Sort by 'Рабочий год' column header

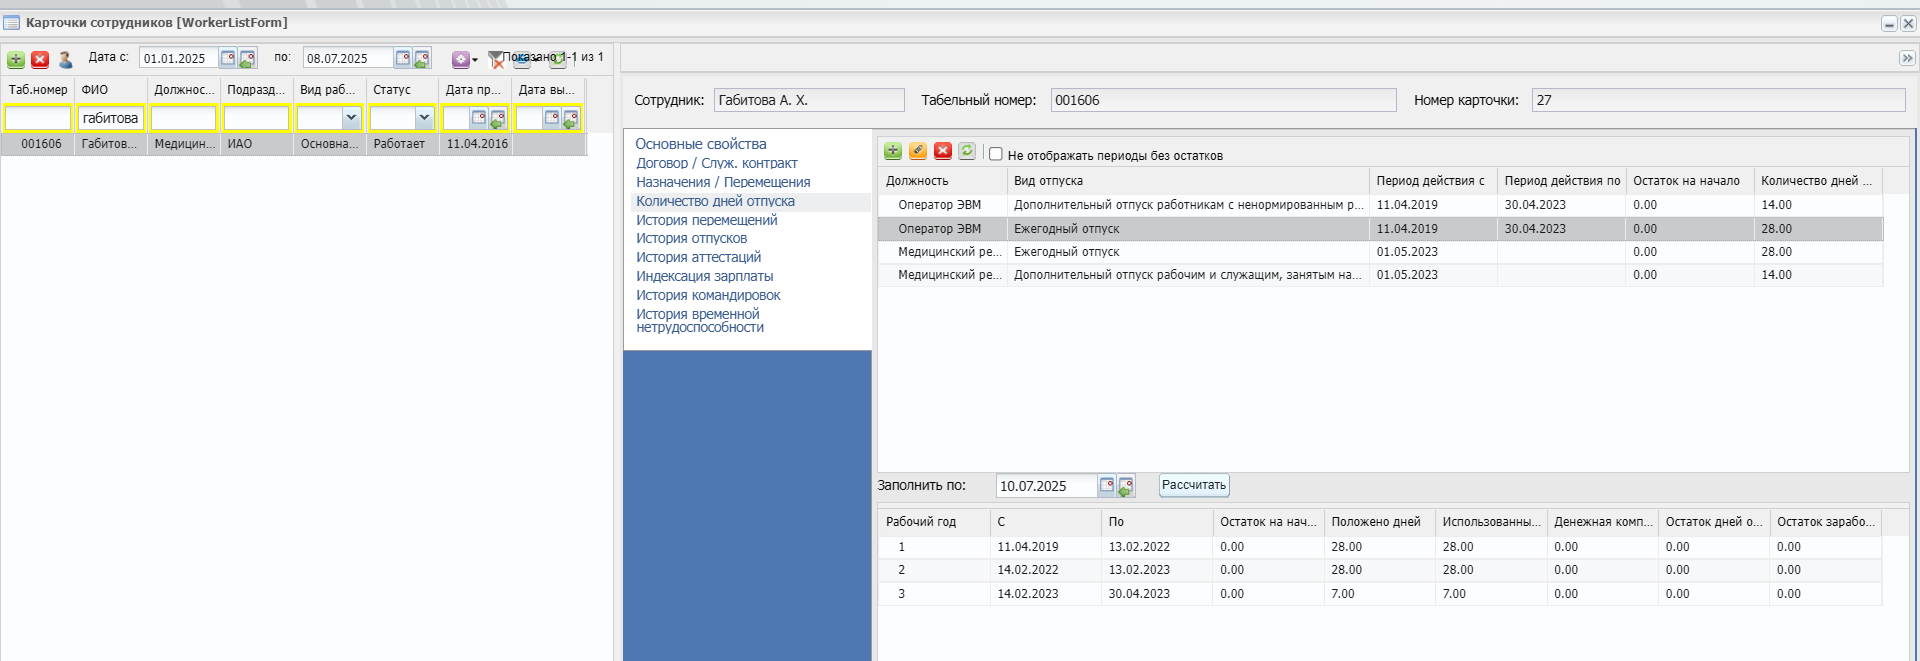934,522
